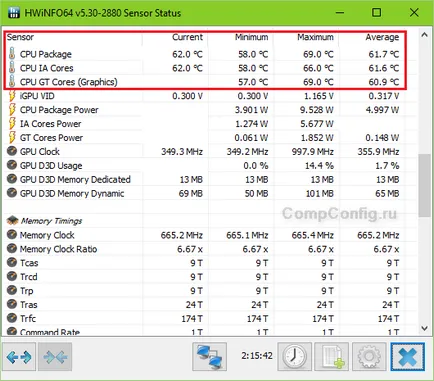434x381 pixels.
Task: Click the Sensor column header
Action: point(20,37)
